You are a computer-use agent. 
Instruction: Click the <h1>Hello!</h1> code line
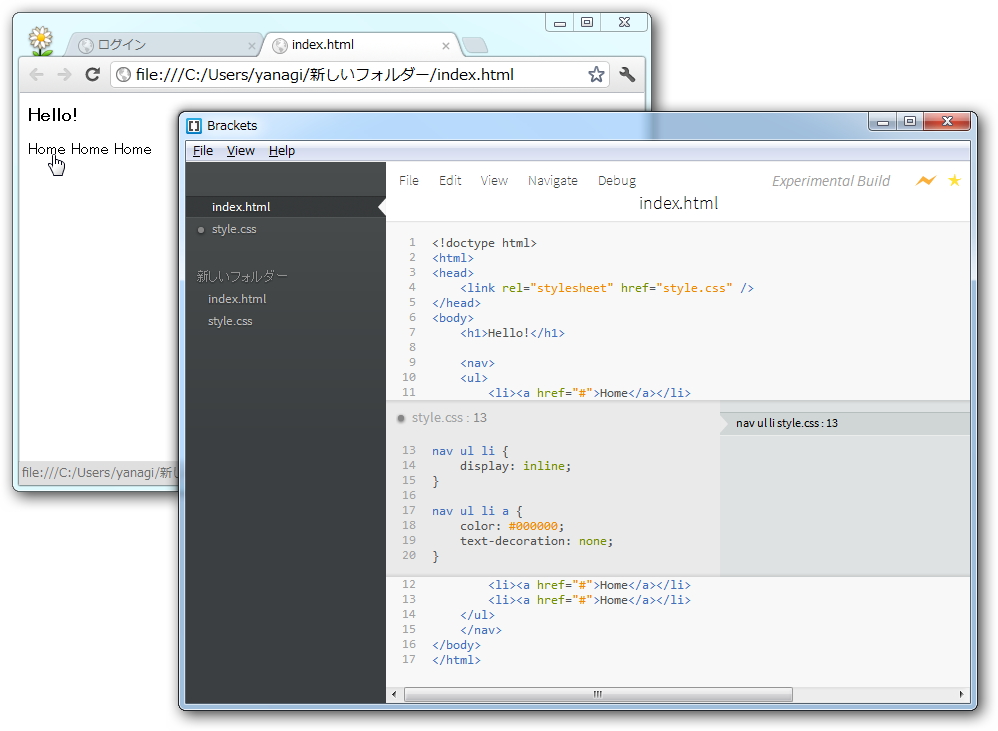coord(512,333)
